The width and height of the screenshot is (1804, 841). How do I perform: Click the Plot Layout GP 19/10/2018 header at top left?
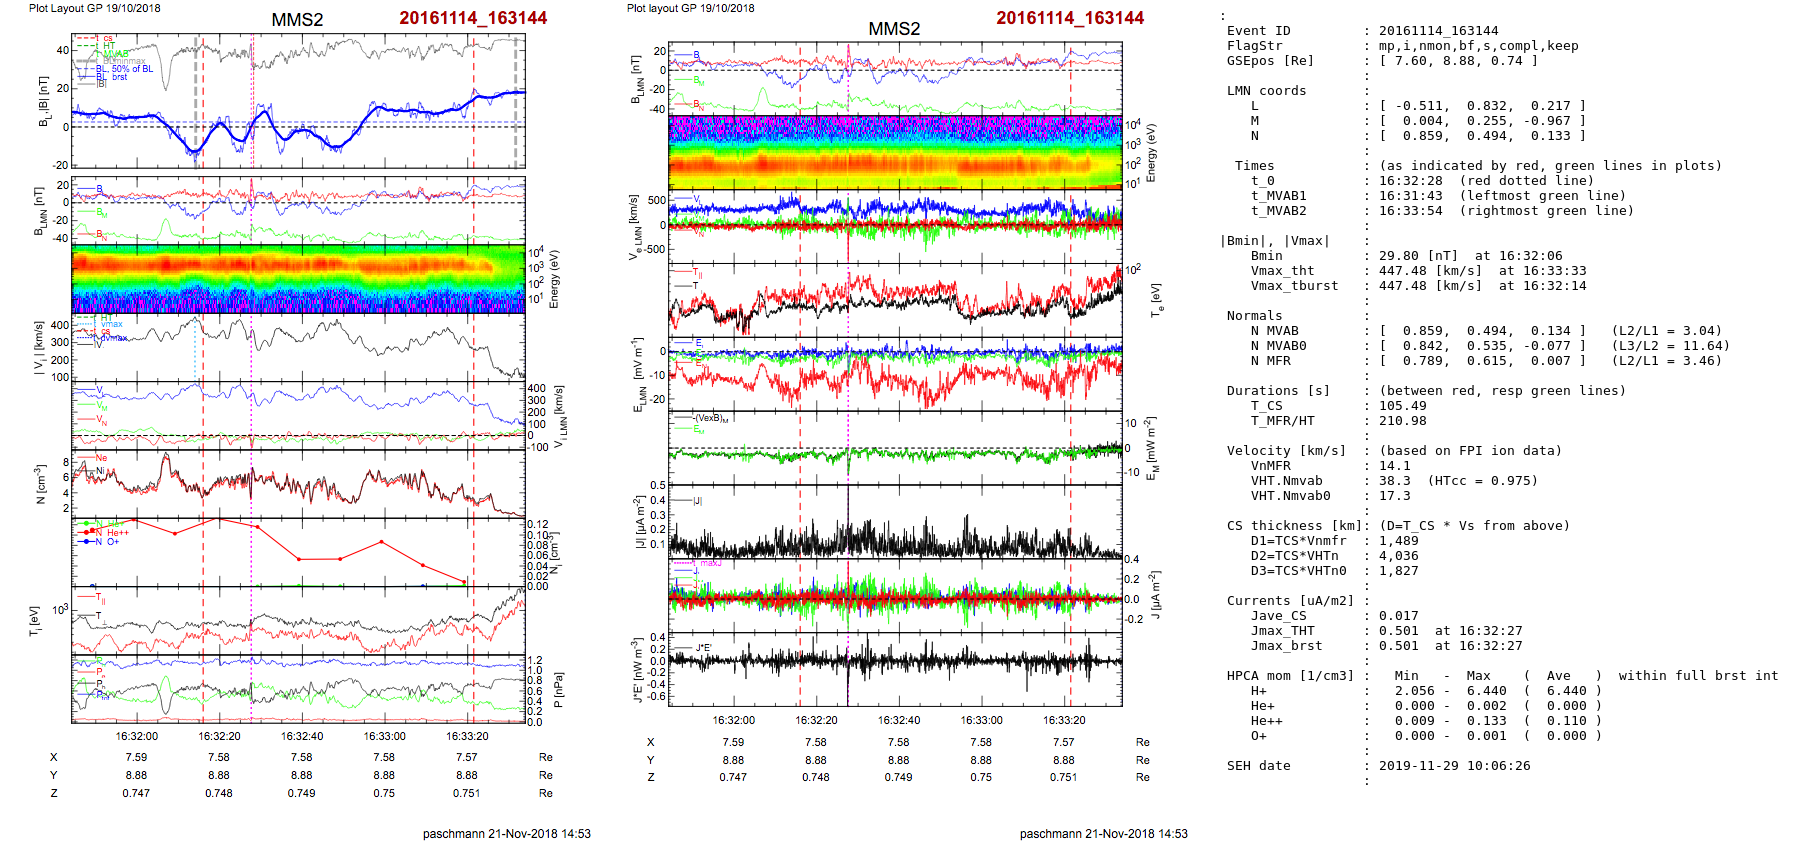(x=94, y=8)
